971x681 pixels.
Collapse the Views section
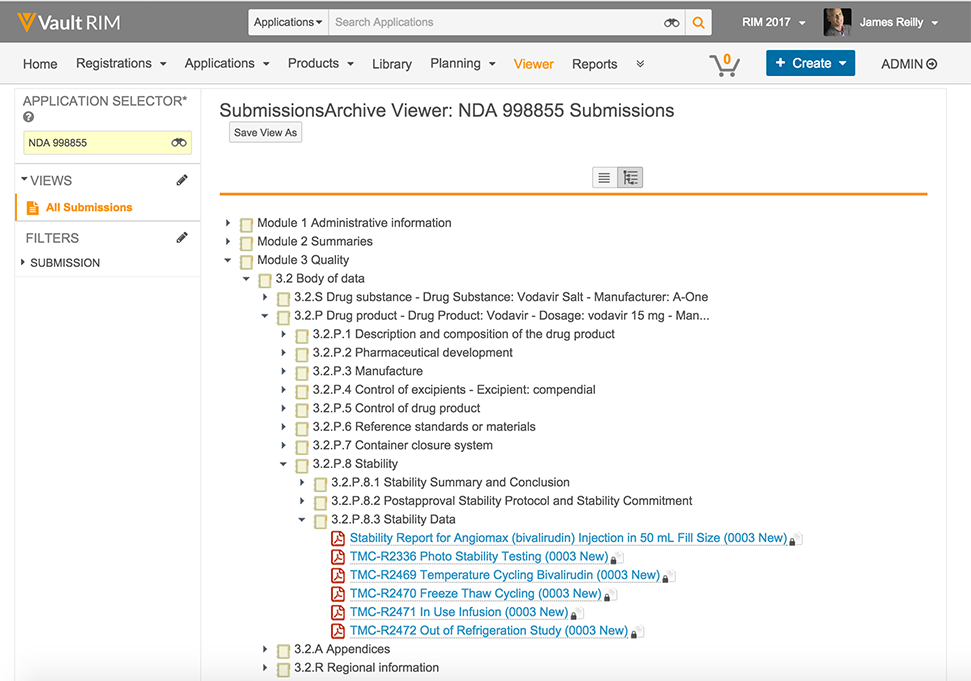(x=24, y=180)
